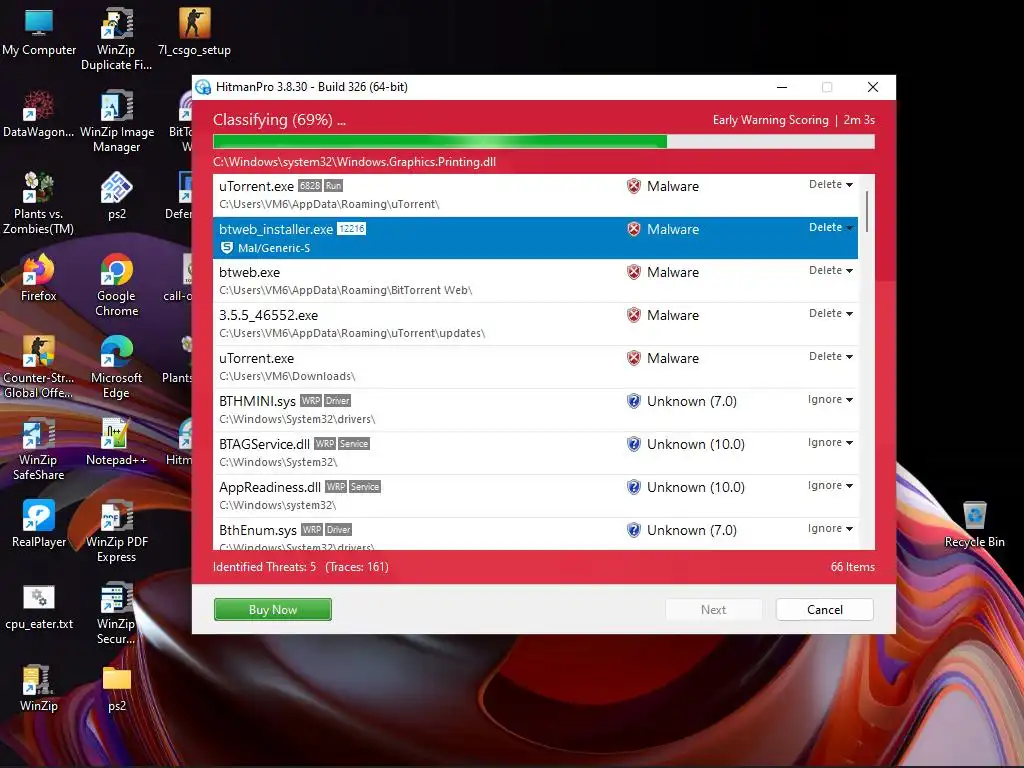Image resolution: width=1024 pixels, height=768 pixels.
Task: Click the 6828 process ID badge
Action: 310,185
